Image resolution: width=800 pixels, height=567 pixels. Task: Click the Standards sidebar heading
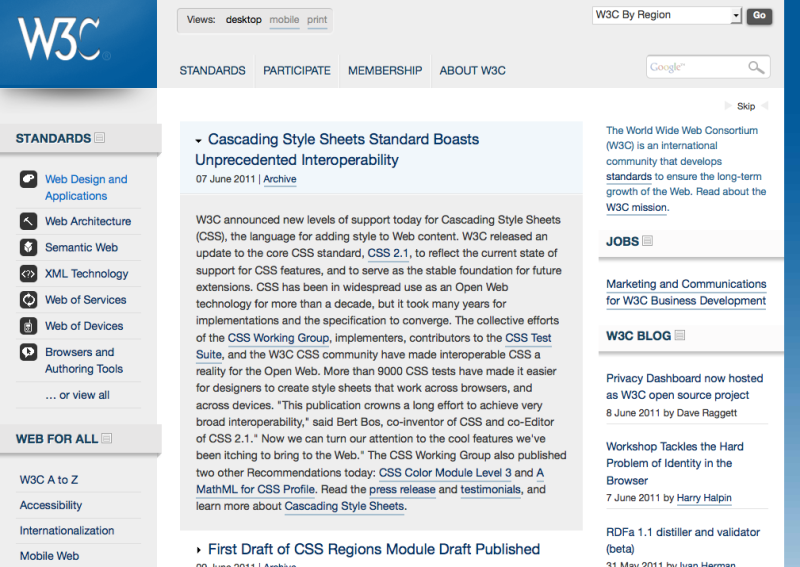(53, 138)
